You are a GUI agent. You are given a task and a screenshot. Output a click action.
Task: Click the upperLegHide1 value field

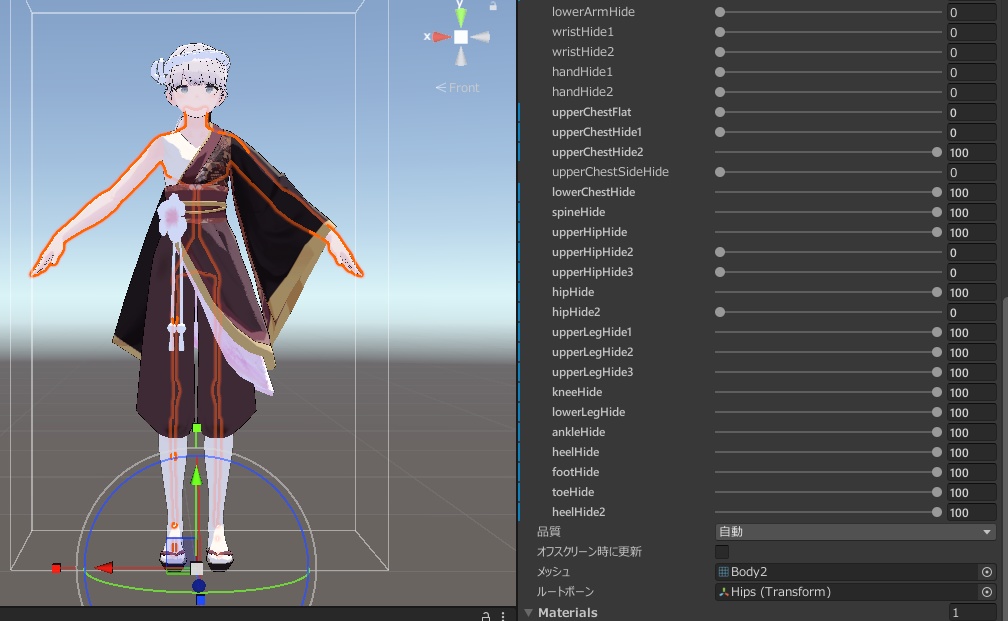click(972, 332)
